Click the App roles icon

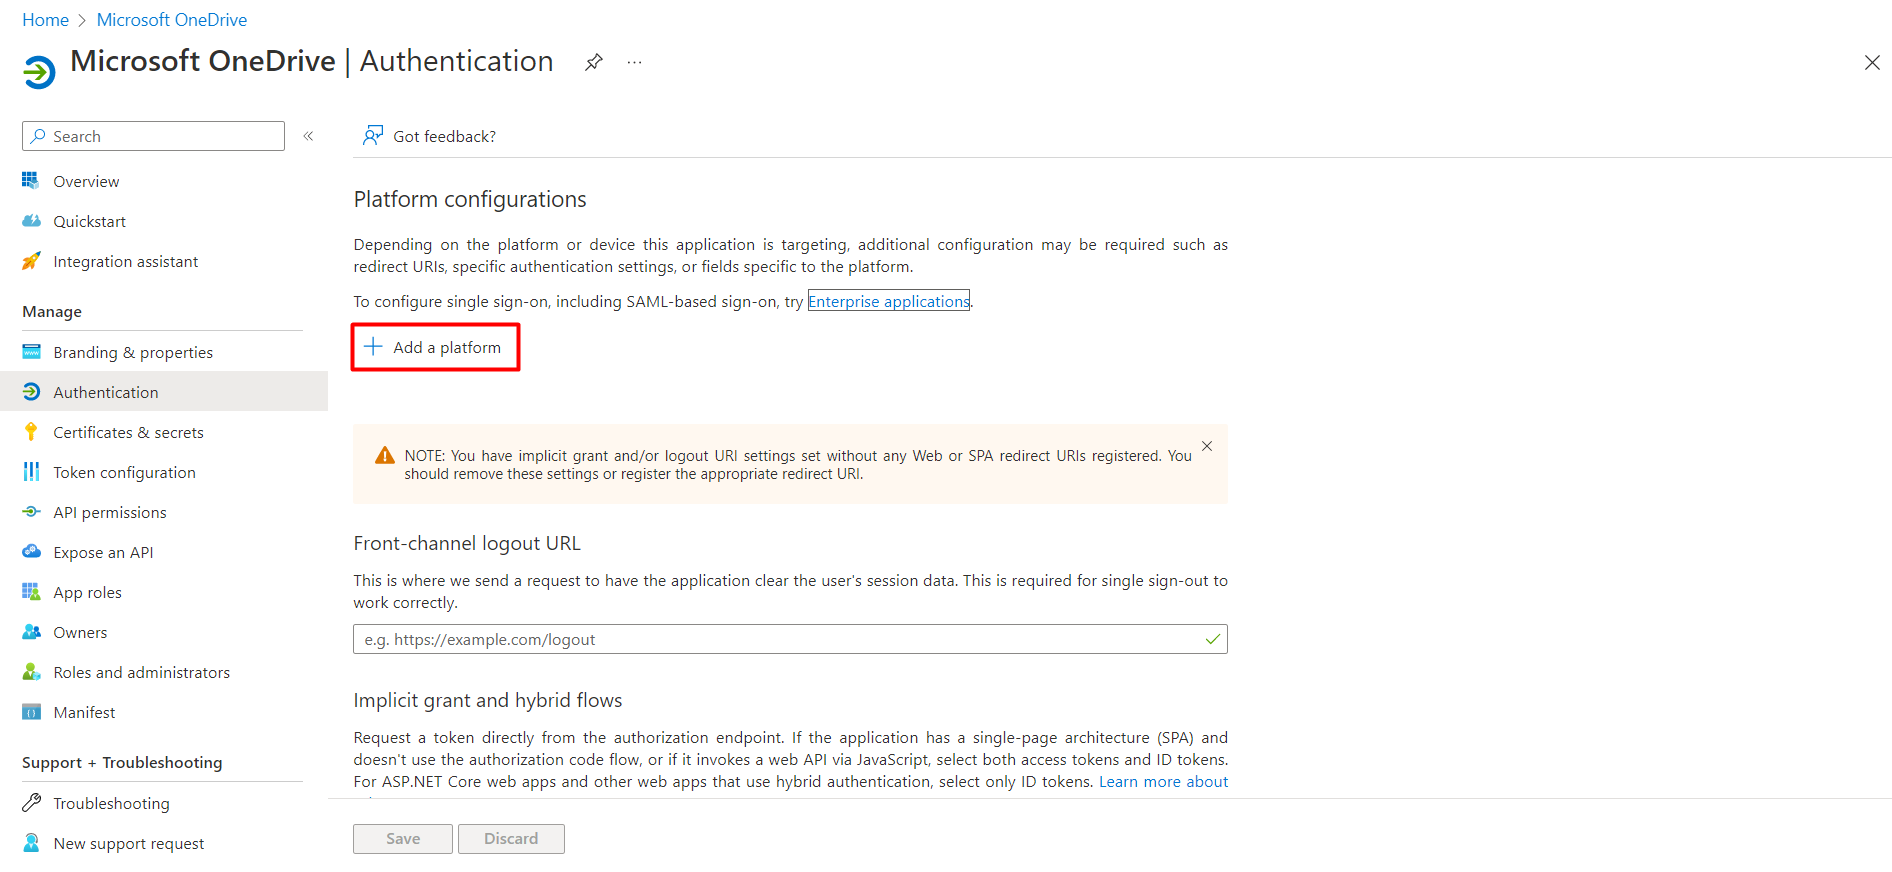[31, 592]
